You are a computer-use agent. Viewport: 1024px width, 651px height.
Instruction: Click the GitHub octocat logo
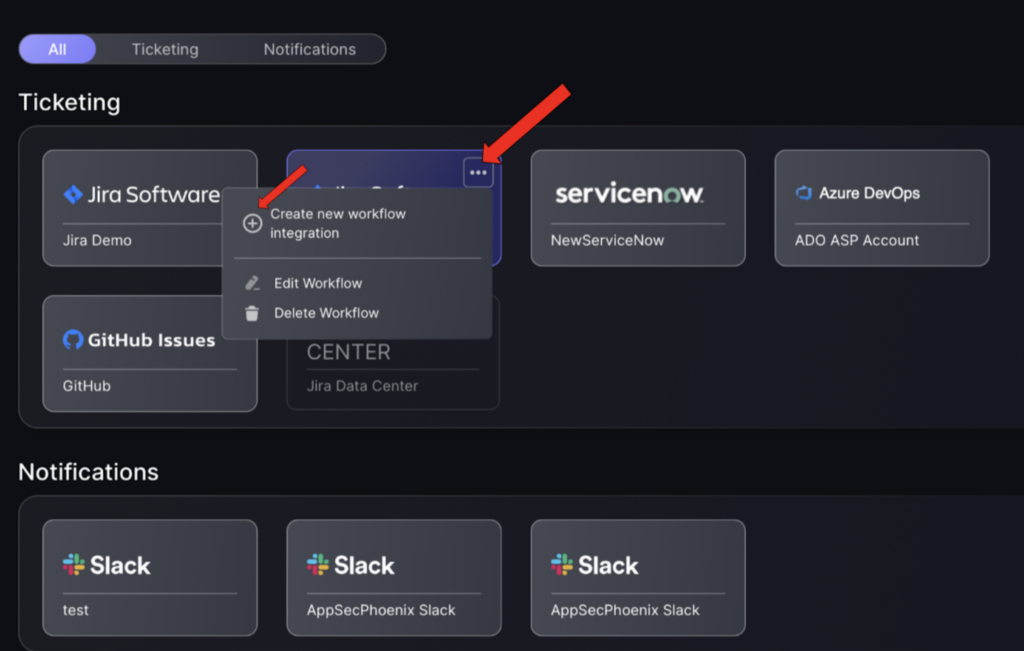72,340
